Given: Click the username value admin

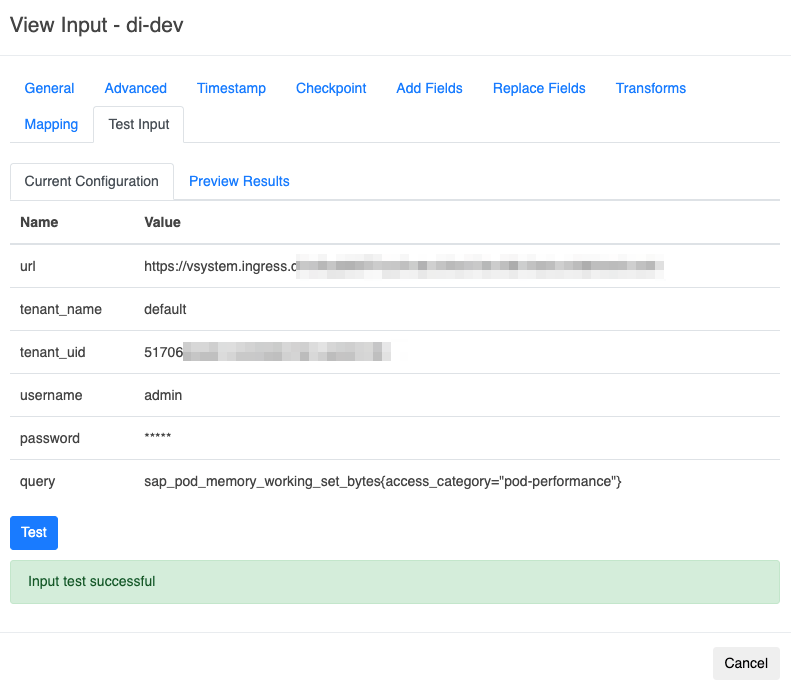Looking at the screenshot, I should coord(163,395).
